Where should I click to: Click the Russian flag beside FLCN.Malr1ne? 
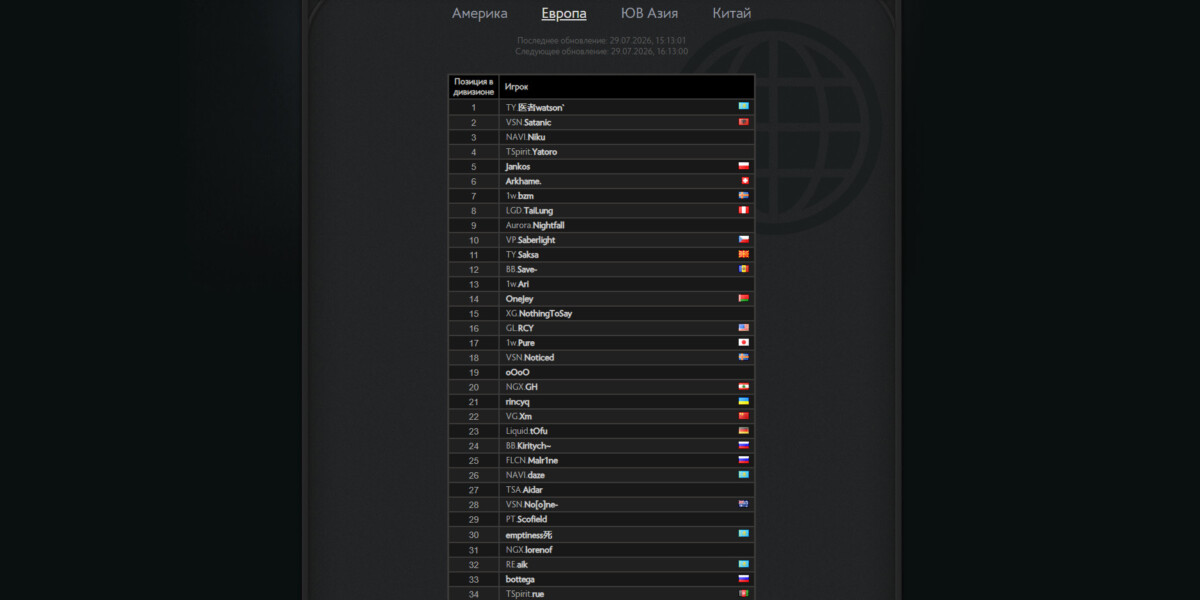(743, 460)
